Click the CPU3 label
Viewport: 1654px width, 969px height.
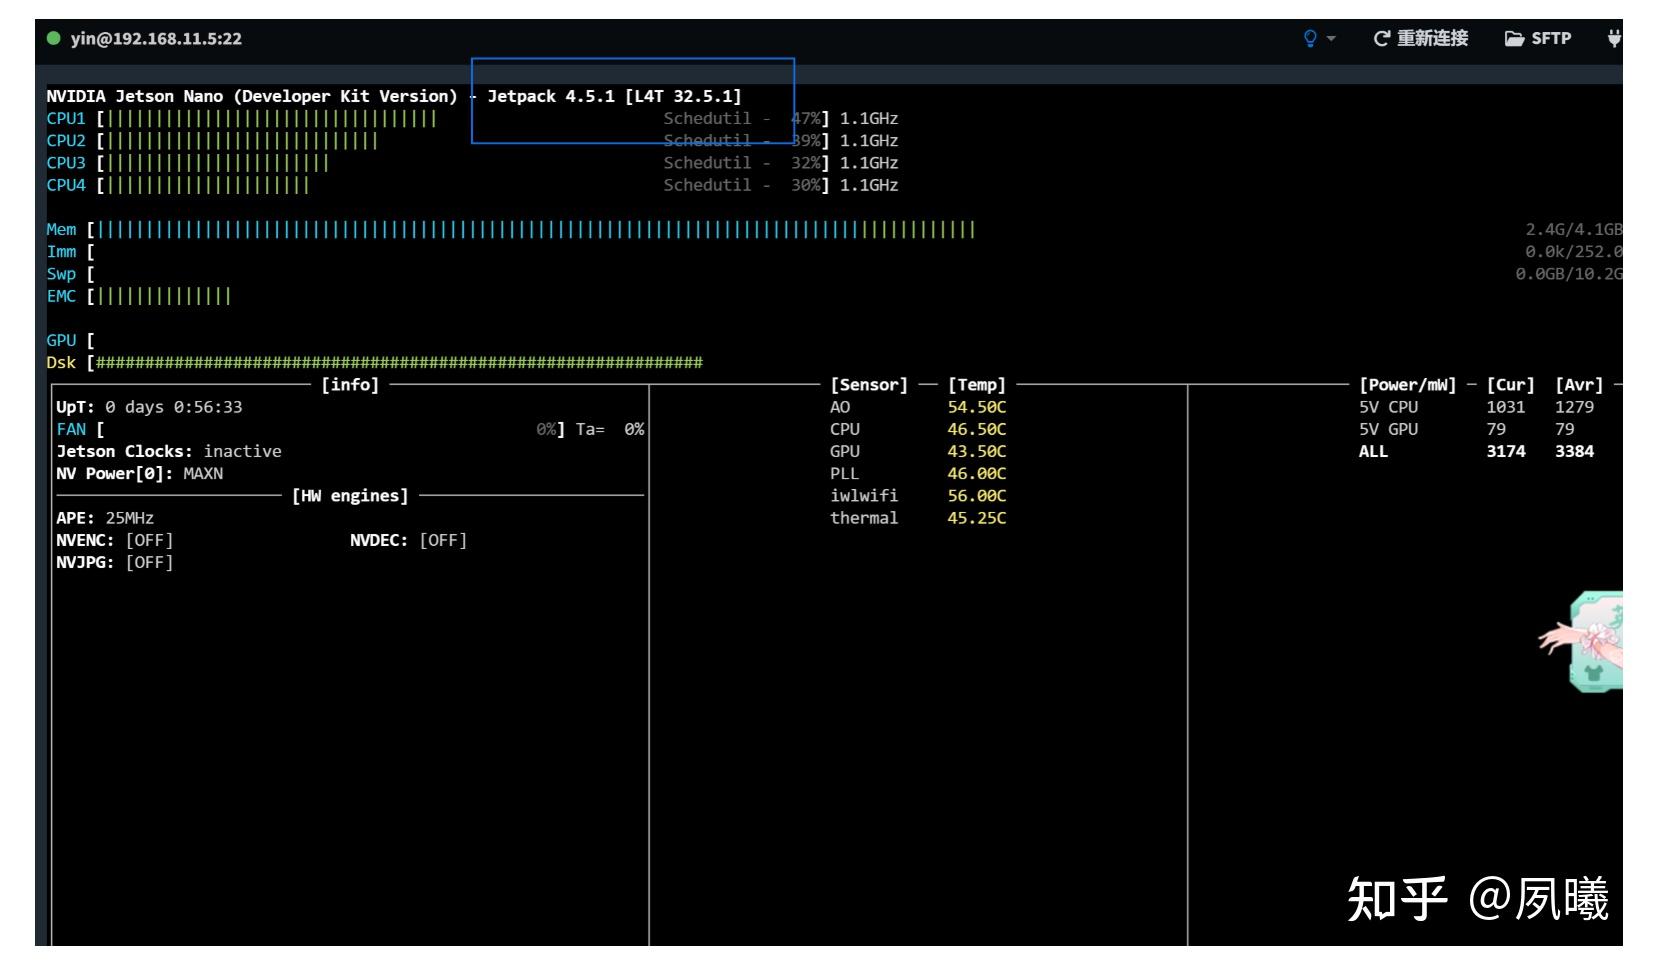coord(66,163)
